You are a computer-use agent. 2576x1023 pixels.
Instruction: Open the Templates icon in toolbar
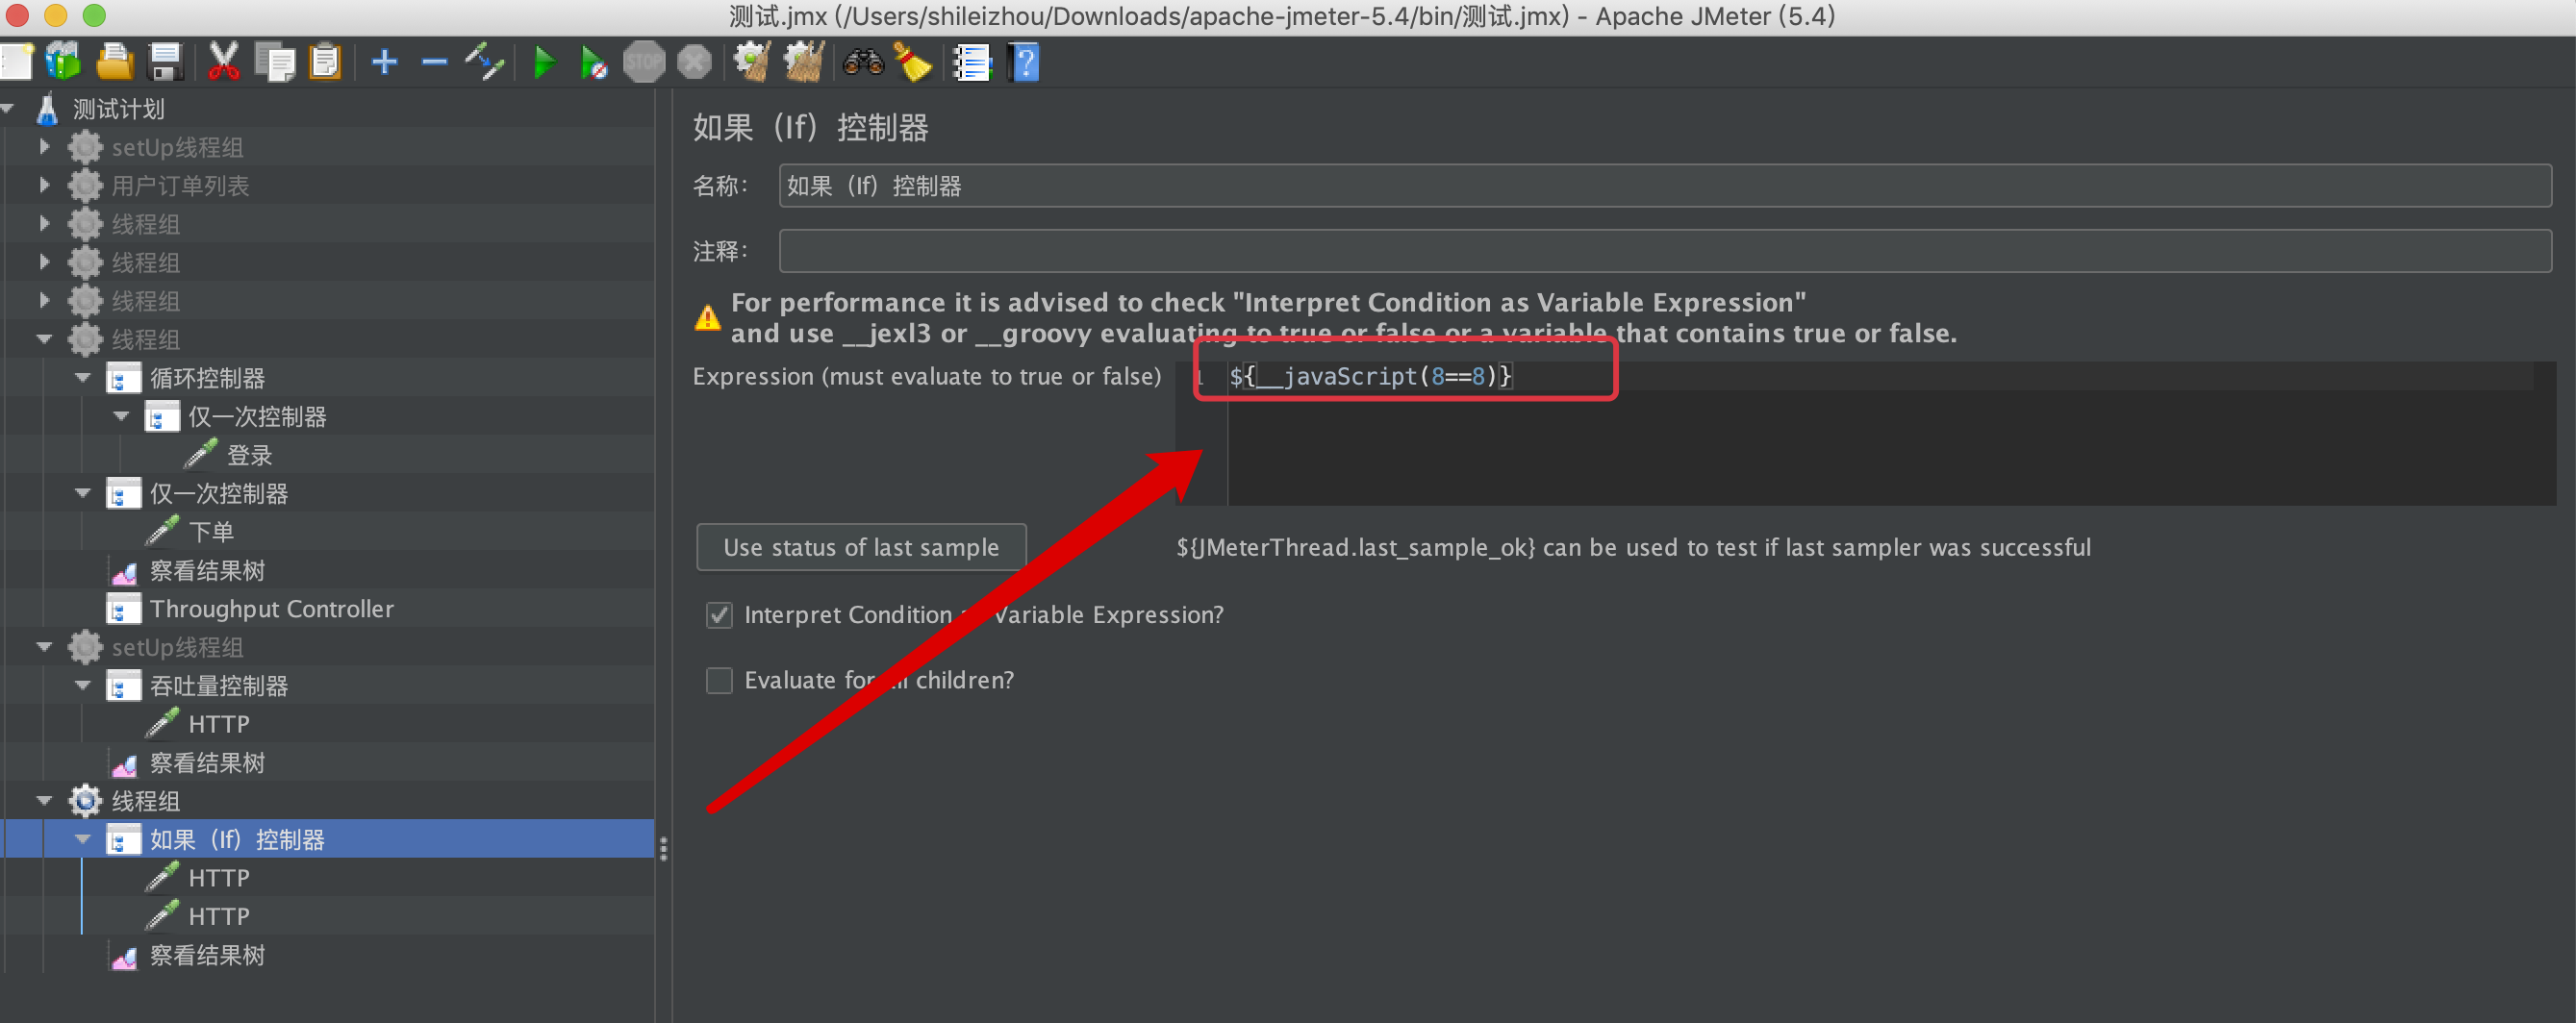[x=64, y=62]
